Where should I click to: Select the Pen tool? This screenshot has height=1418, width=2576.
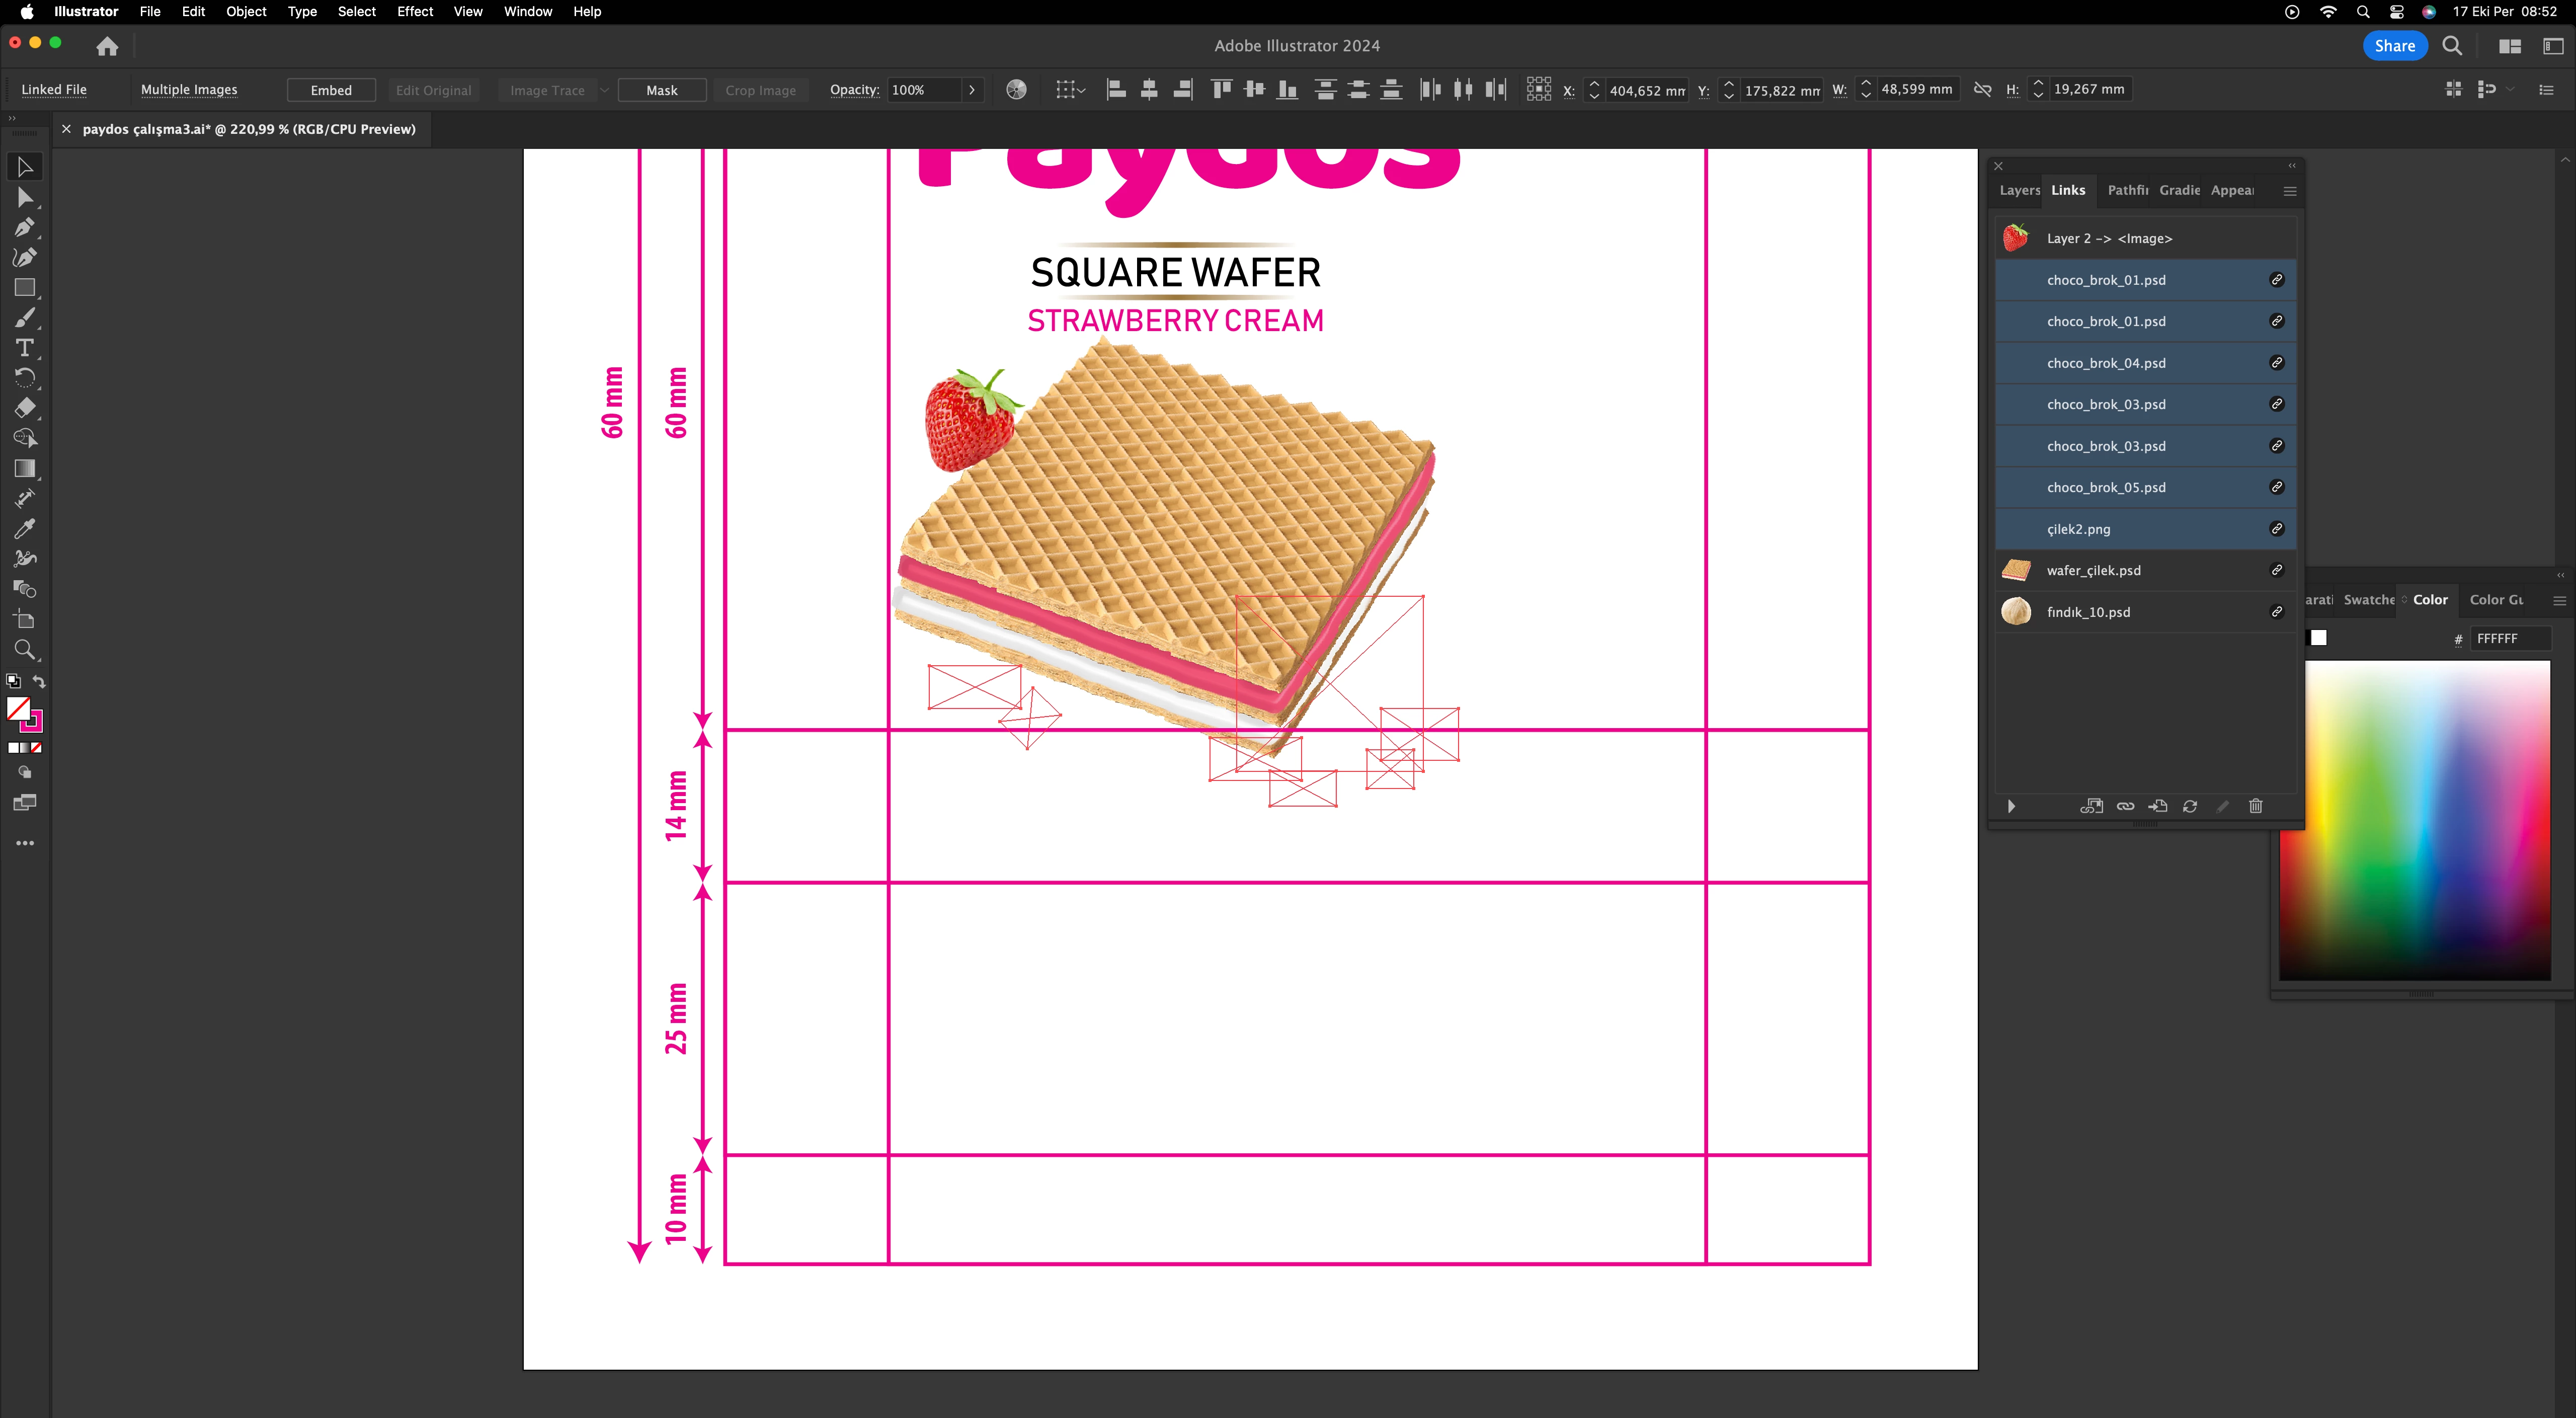click(24, 228)
